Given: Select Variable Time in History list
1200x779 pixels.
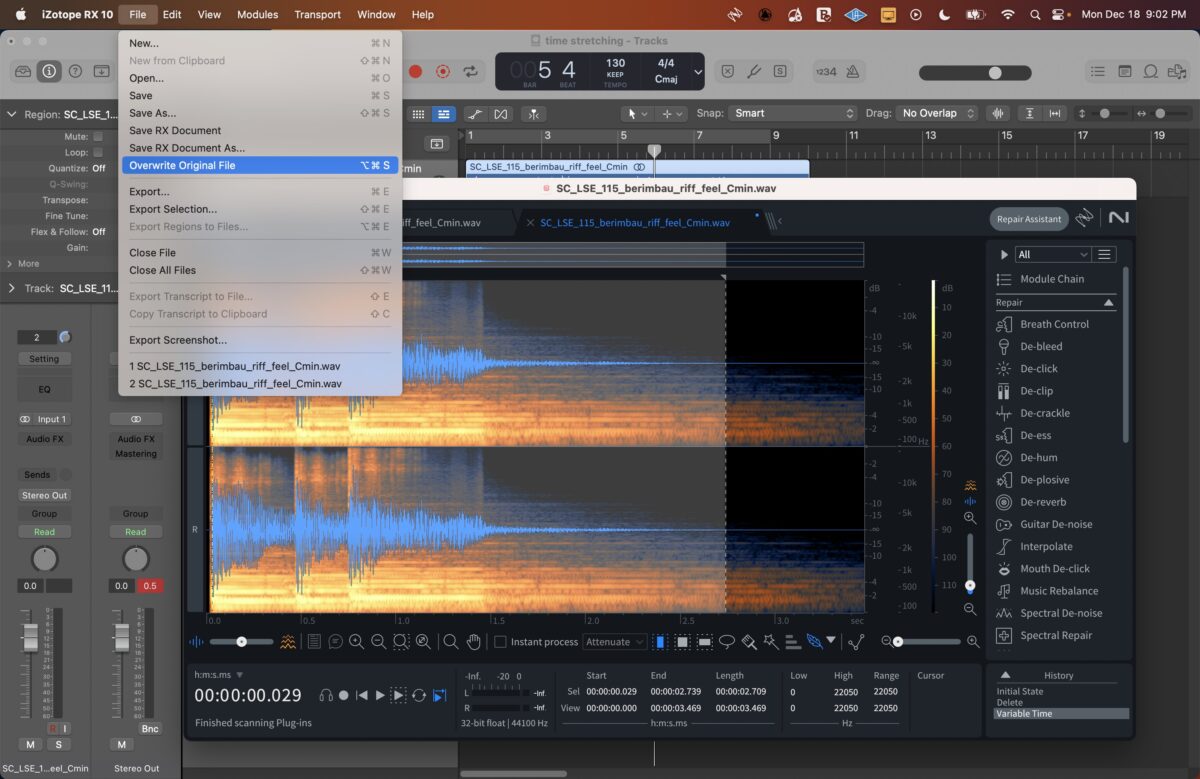Looking at the screenshot, I should coord(1061,714).
